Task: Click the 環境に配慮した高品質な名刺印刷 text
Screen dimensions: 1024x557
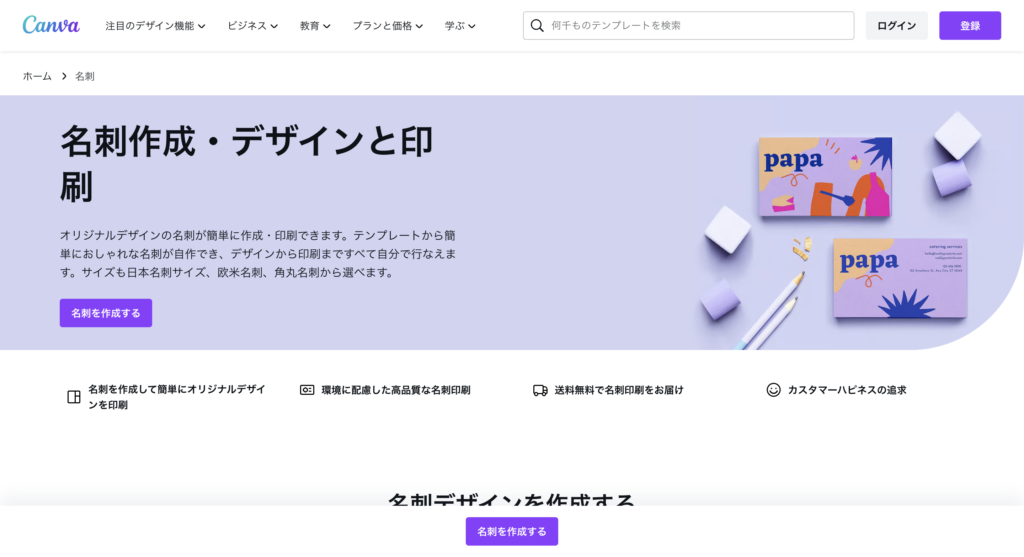Action: (396, 390)
